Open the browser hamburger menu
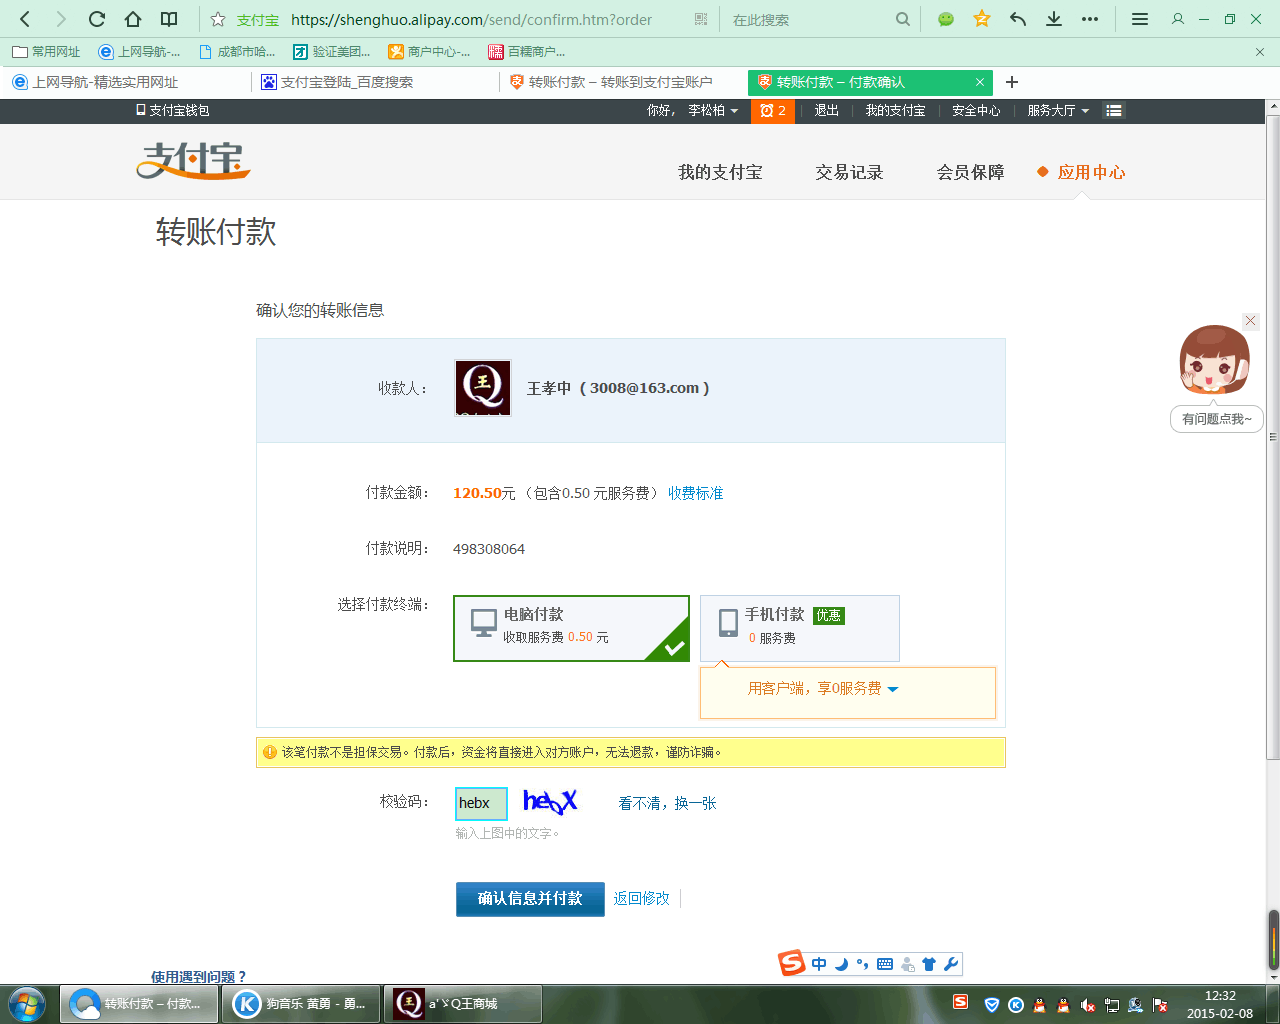Image resolution: width=1280 pixels, height=1024 pixels. tap(1139, 19)
